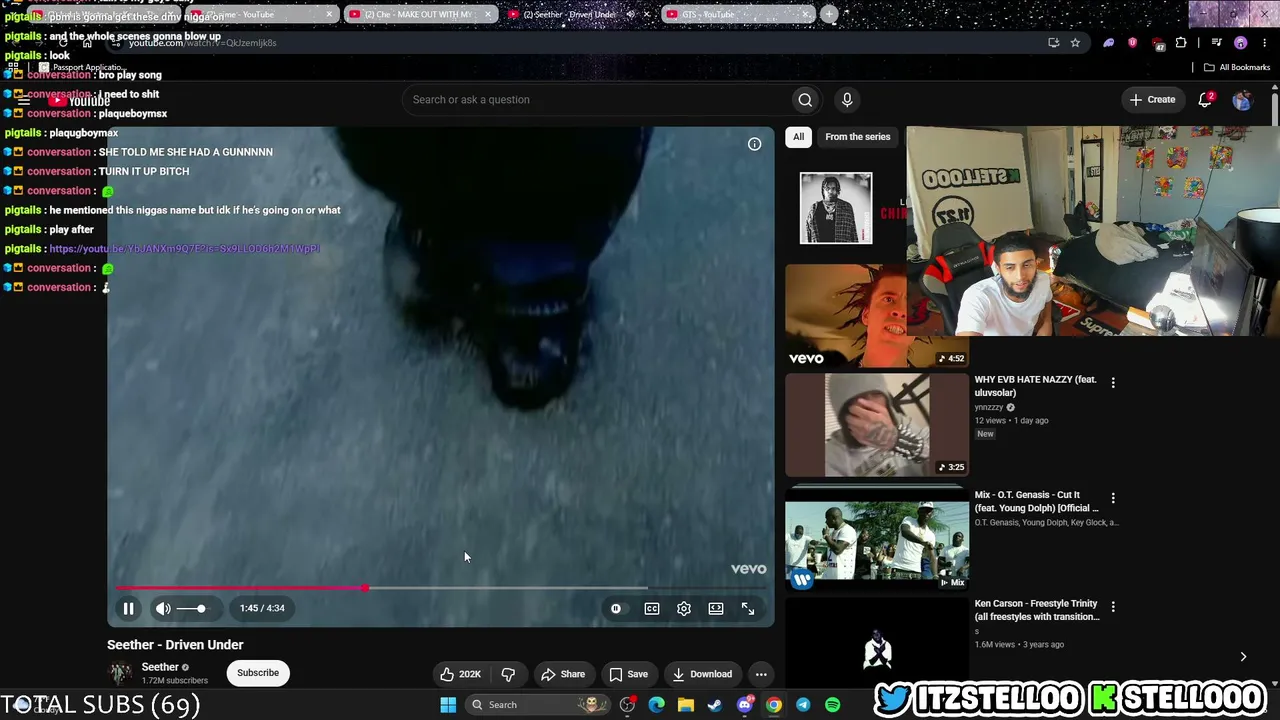This screenshot has width=1280, height=720.
Task: Open options for O.T. Genasis mix
Action: click(1113, 497)
